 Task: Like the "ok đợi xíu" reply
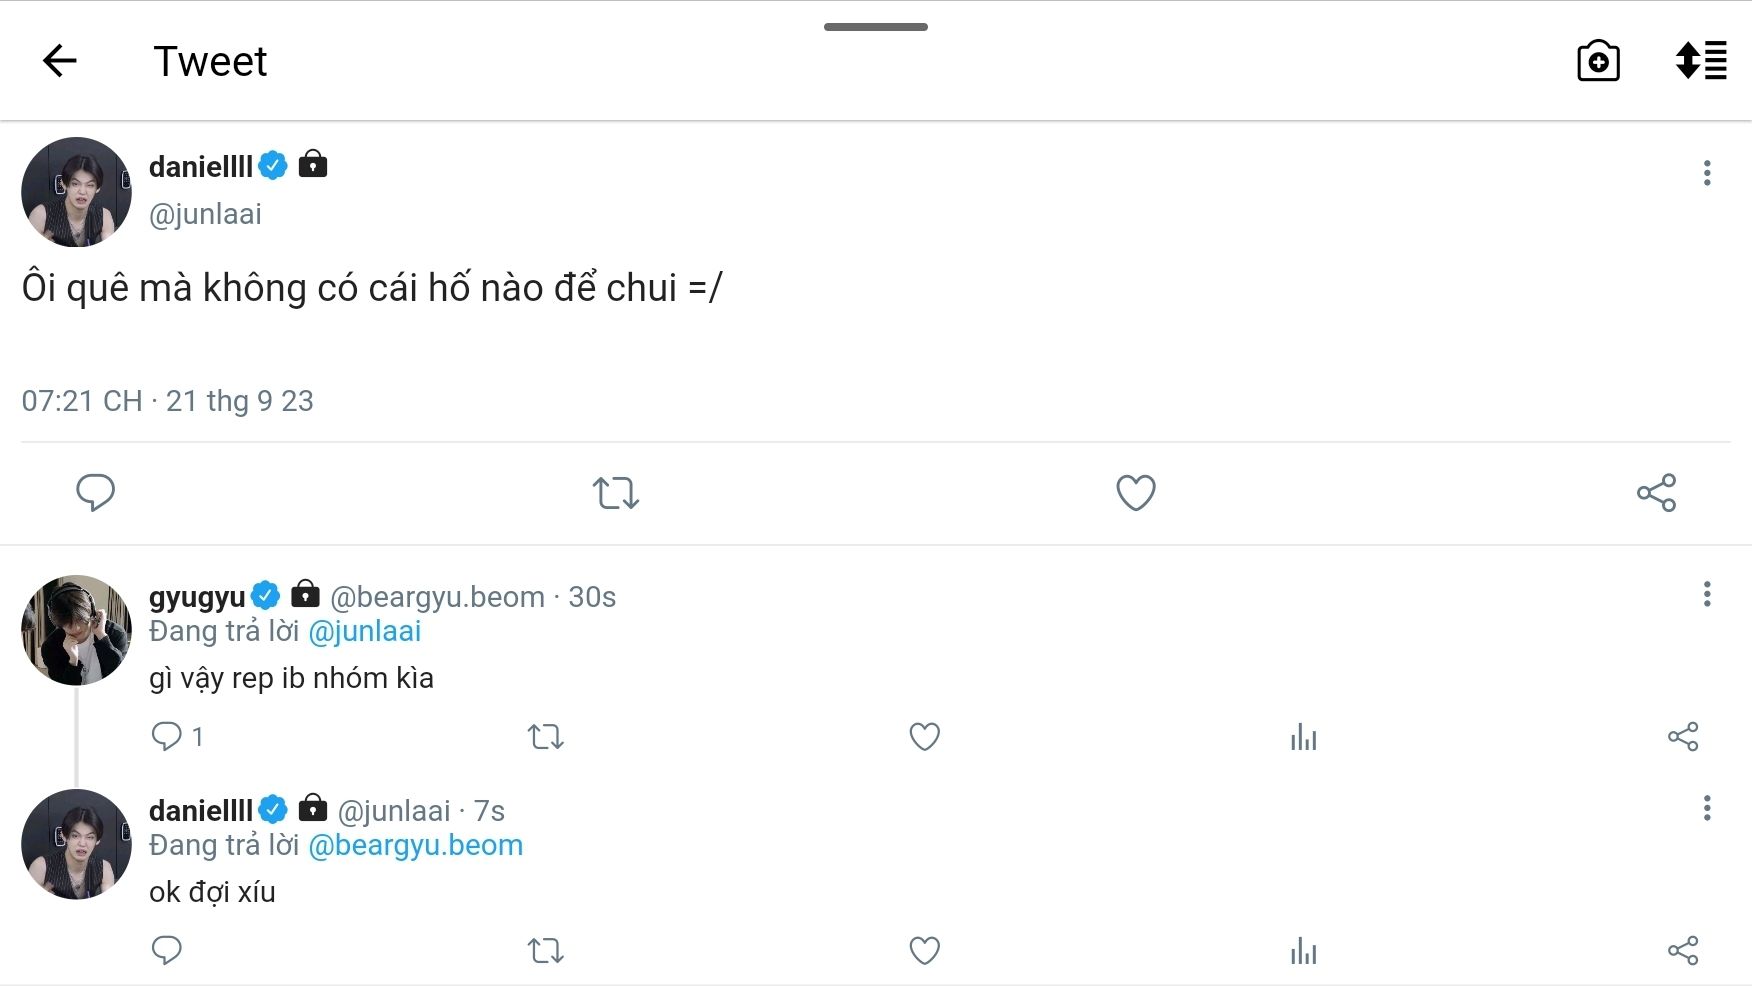pos(924,950)
